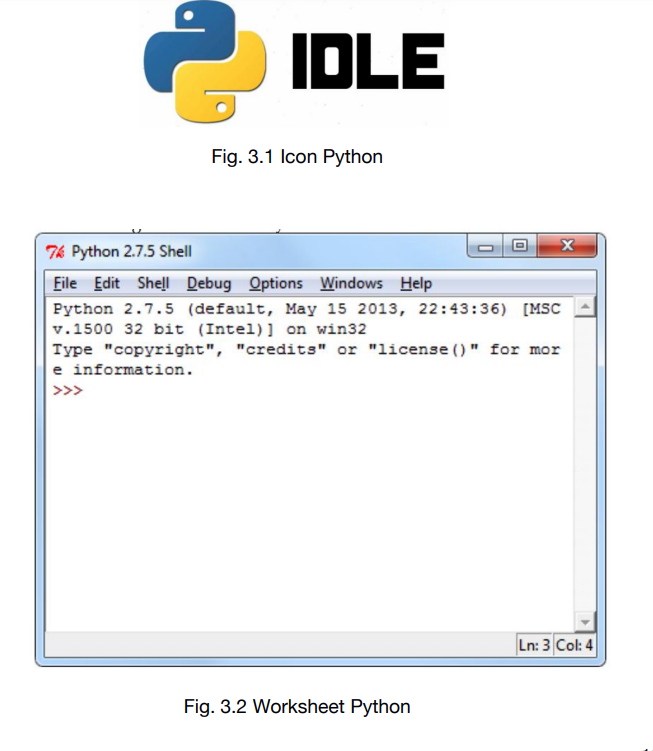Click the scrollbar up arrow
This screenshot has width=653, height=751.
point(586,306)
